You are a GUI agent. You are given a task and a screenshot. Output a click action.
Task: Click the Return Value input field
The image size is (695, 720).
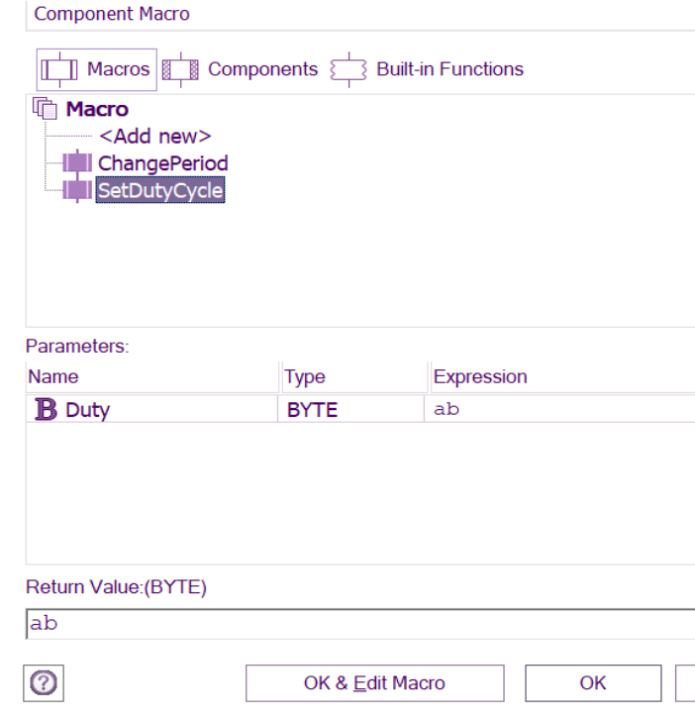point(360,624)
